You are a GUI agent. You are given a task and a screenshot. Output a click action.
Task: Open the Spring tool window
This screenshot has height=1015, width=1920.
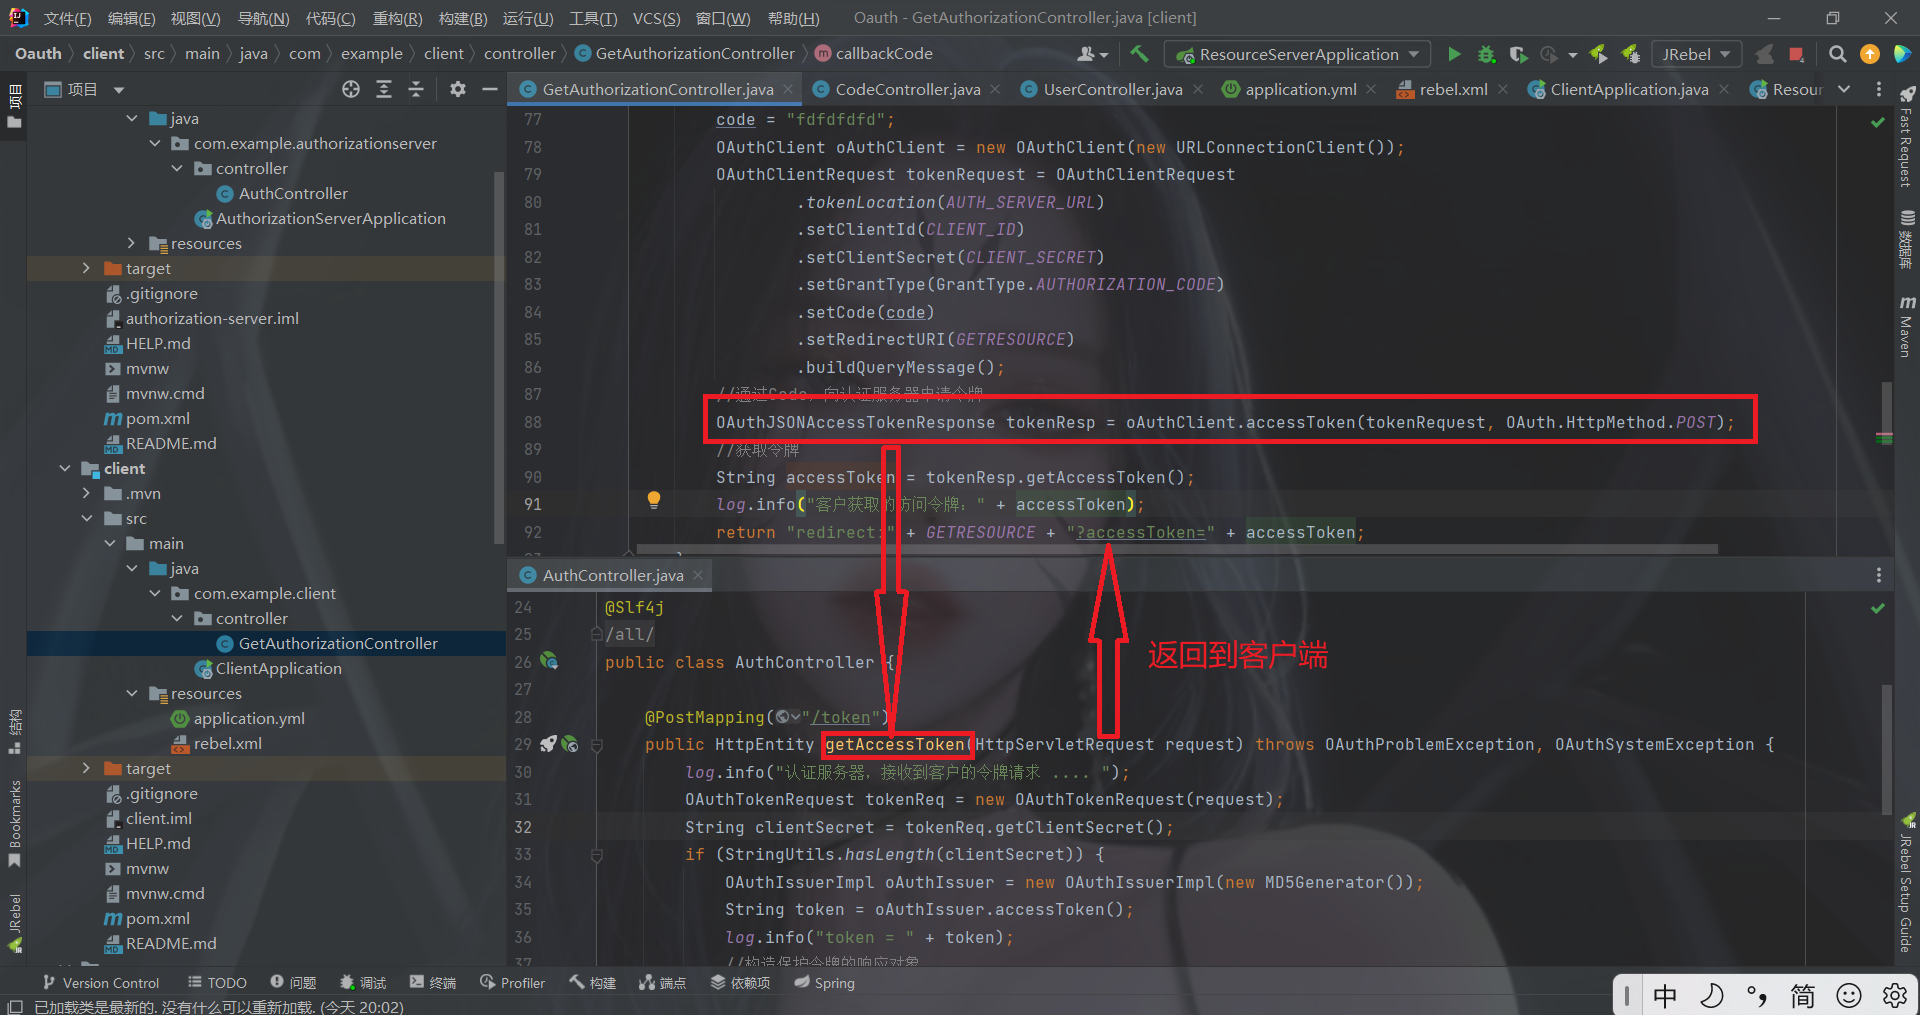(824, 982)
